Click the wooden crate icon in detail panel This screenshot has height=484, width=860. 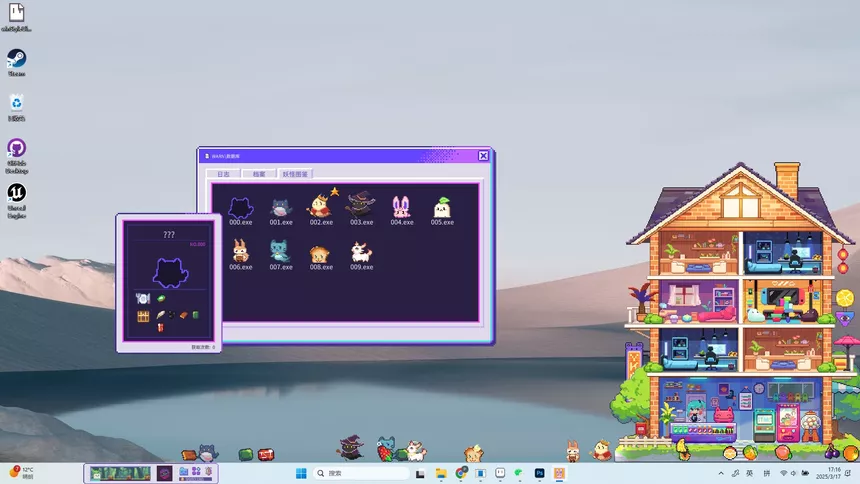[143, 316]
